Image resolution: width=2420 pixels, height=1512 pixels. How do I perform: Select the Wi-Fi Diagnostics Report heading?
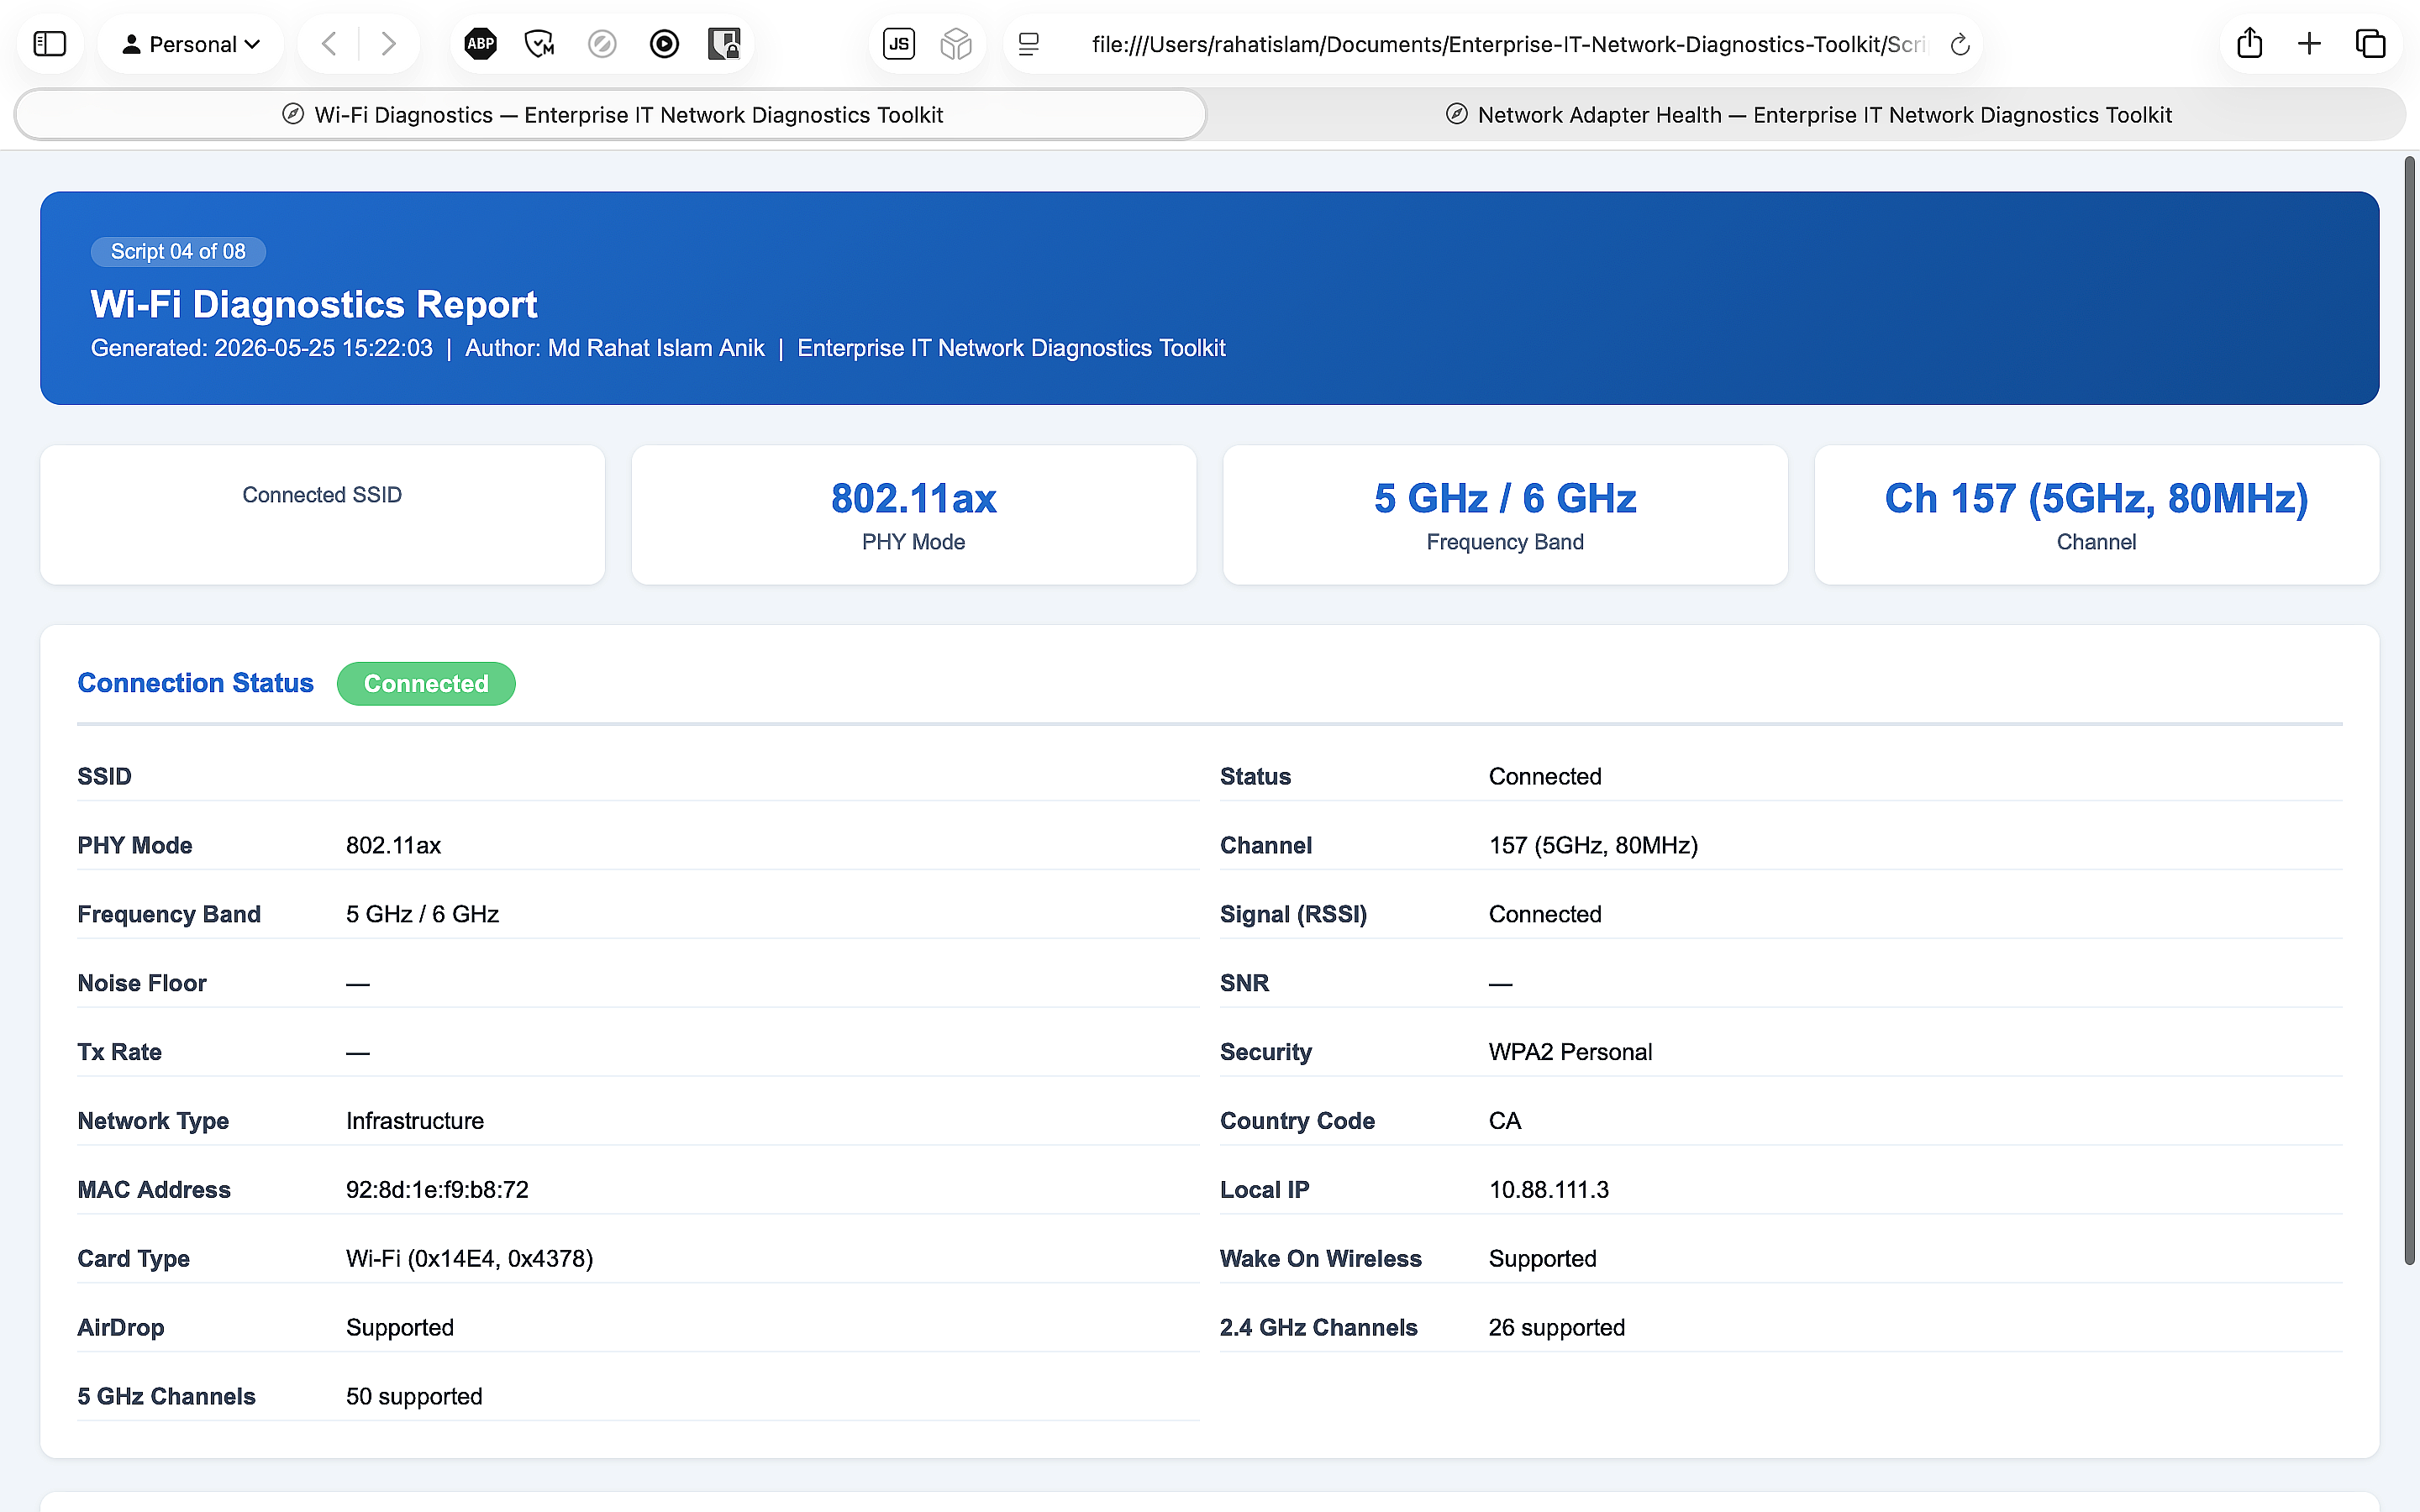[314, 304]
